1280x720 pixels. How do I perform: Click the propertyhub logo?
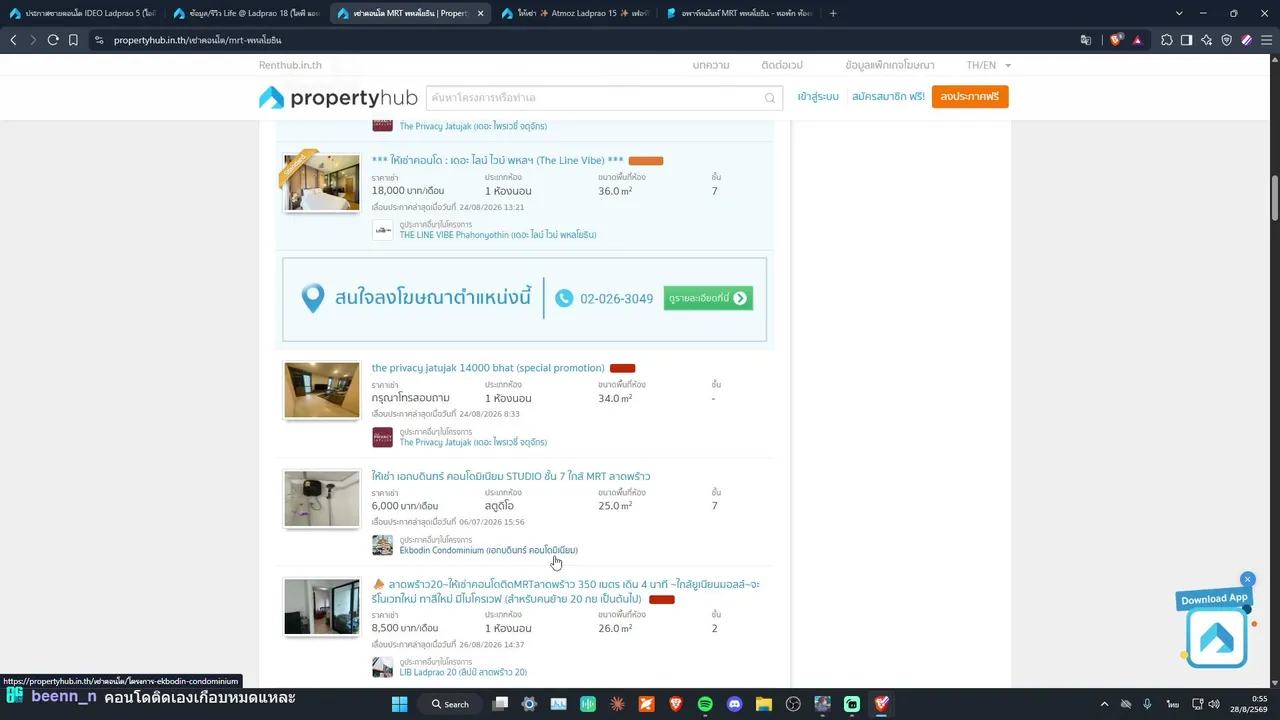coord(338,97)
